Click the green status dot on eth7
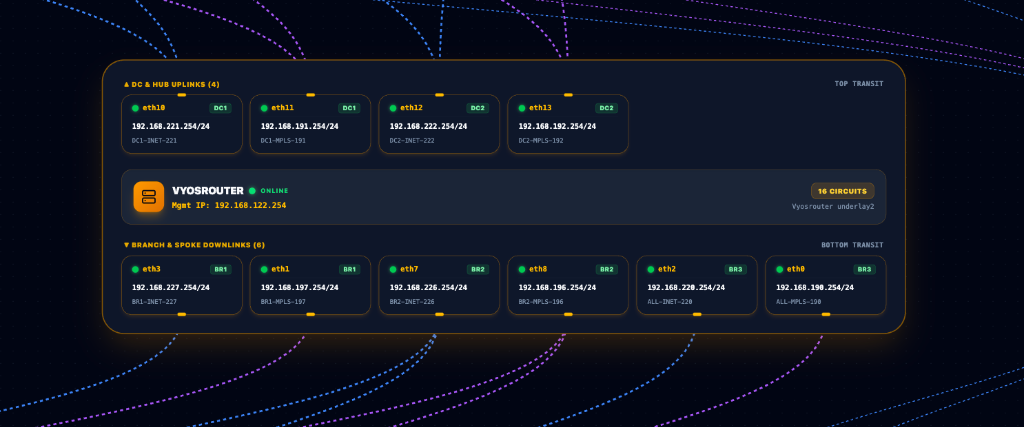1024x427 pixels. [393, 269]
